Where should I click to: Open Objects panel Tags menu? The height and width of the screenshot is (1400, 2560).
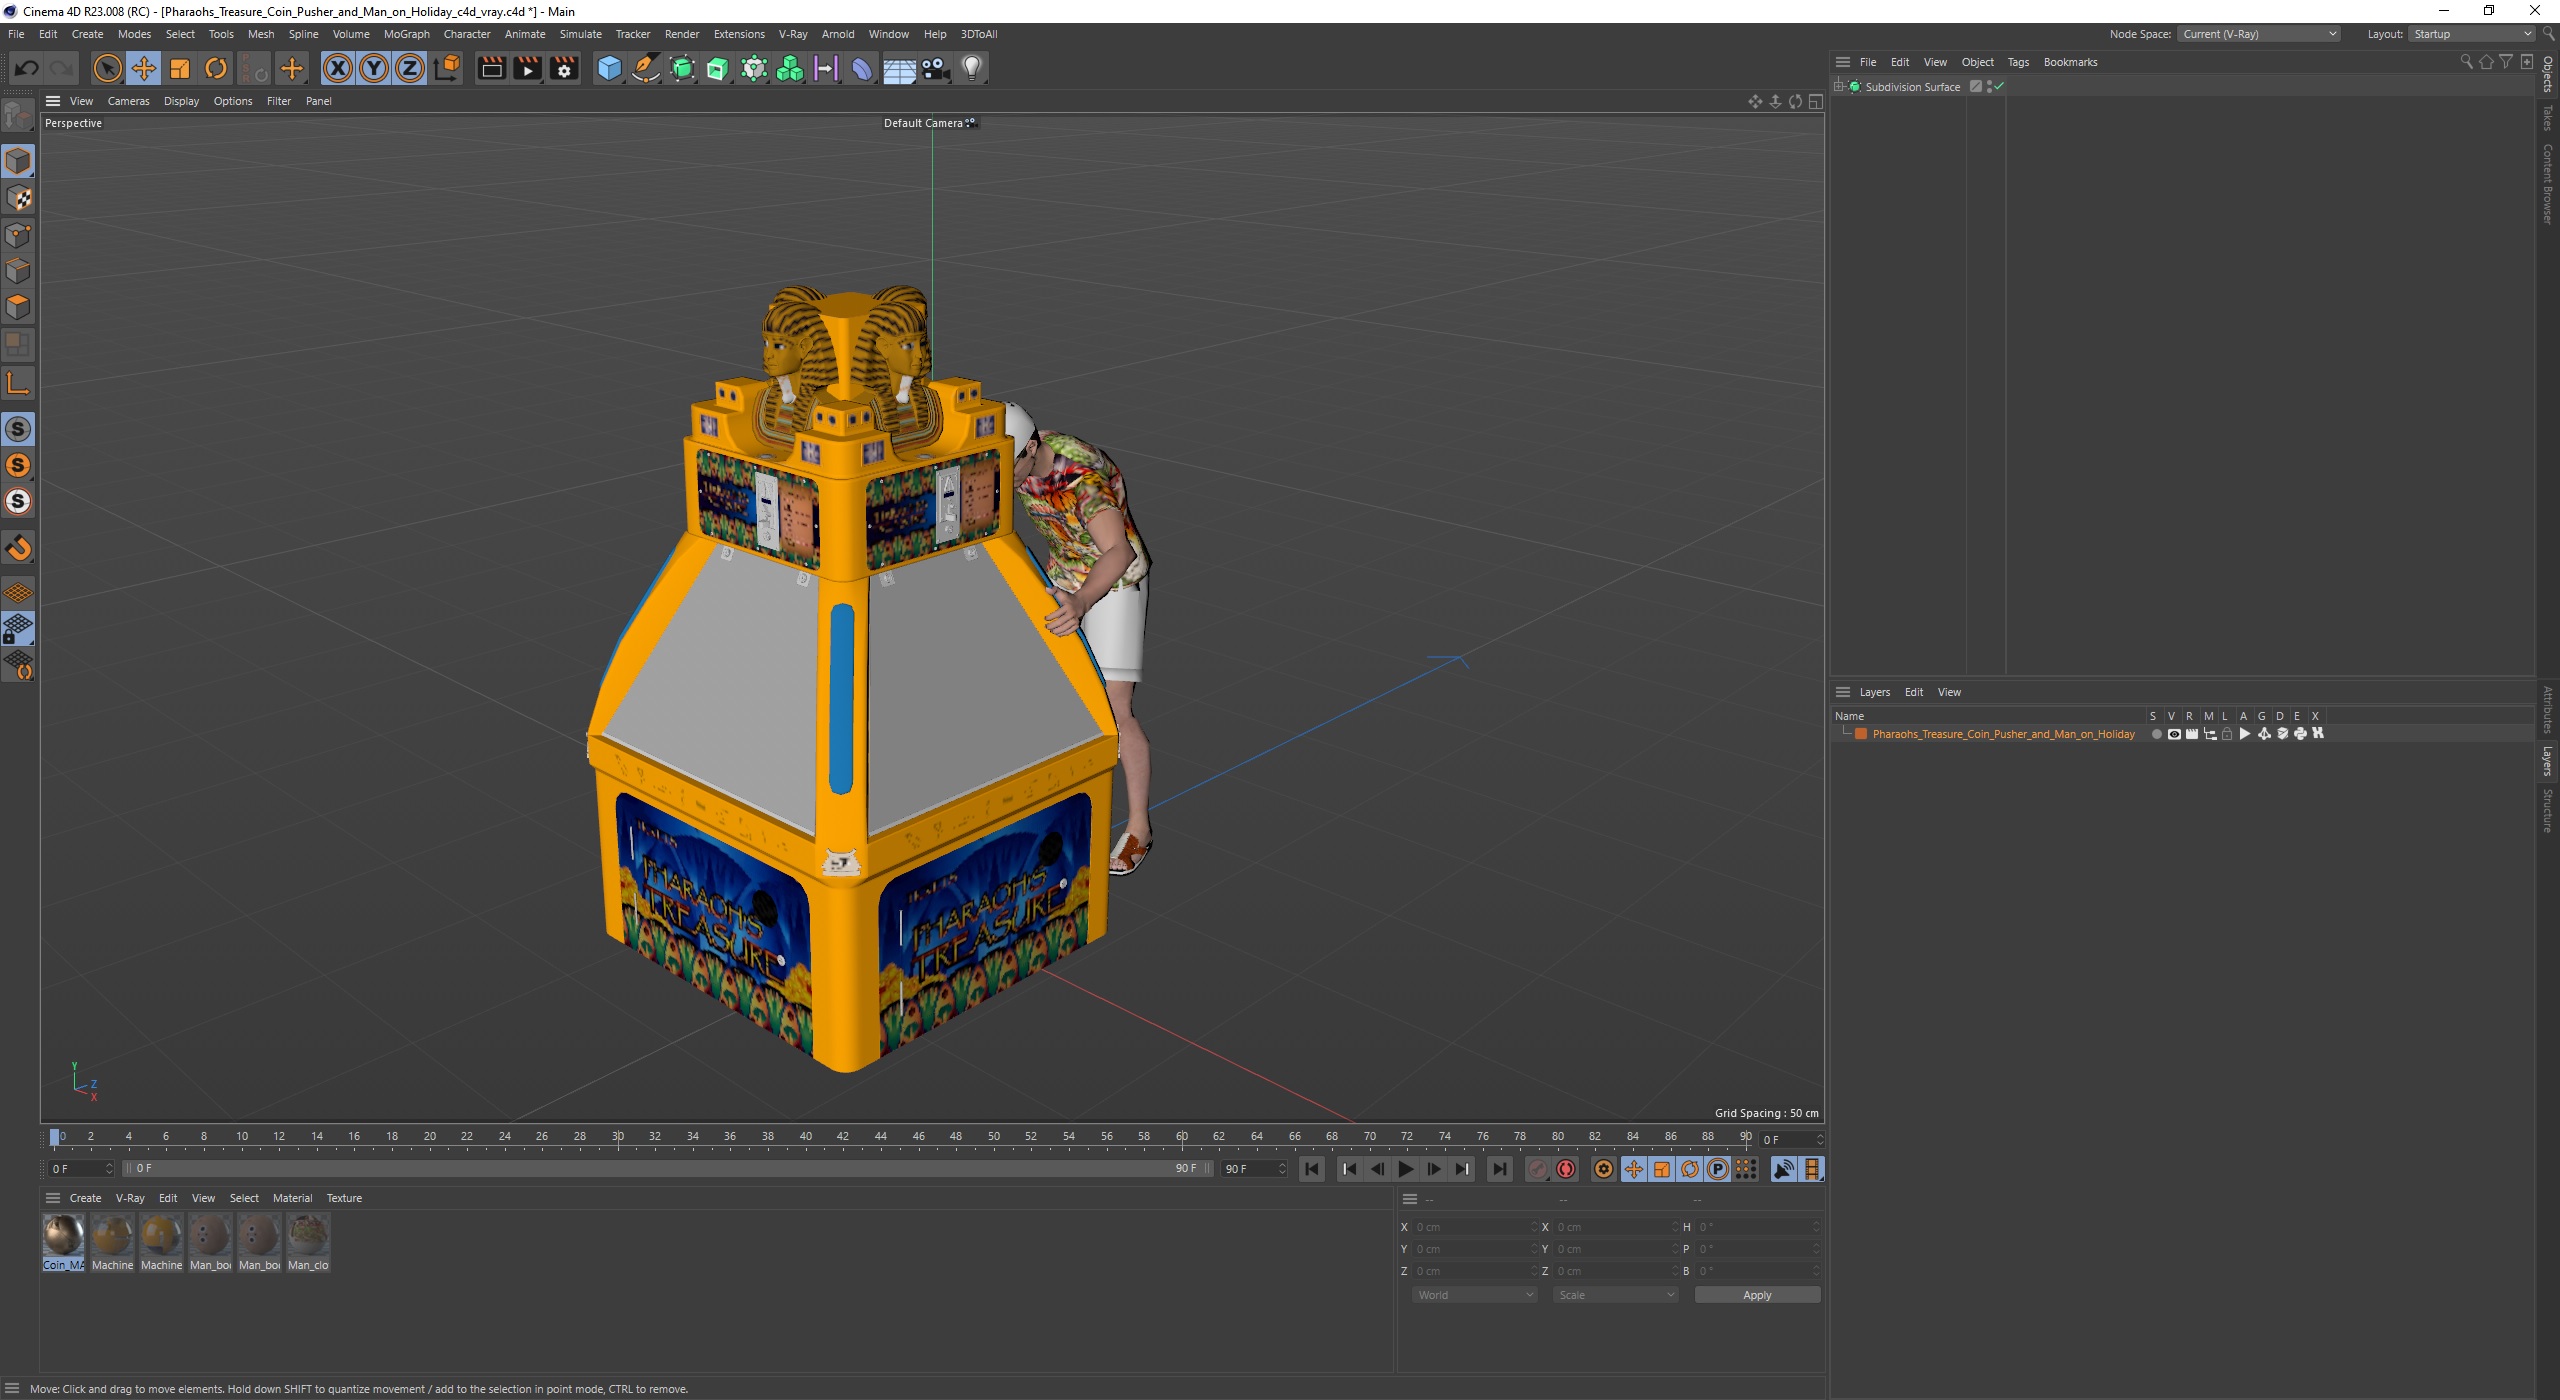click(2018, 62)
